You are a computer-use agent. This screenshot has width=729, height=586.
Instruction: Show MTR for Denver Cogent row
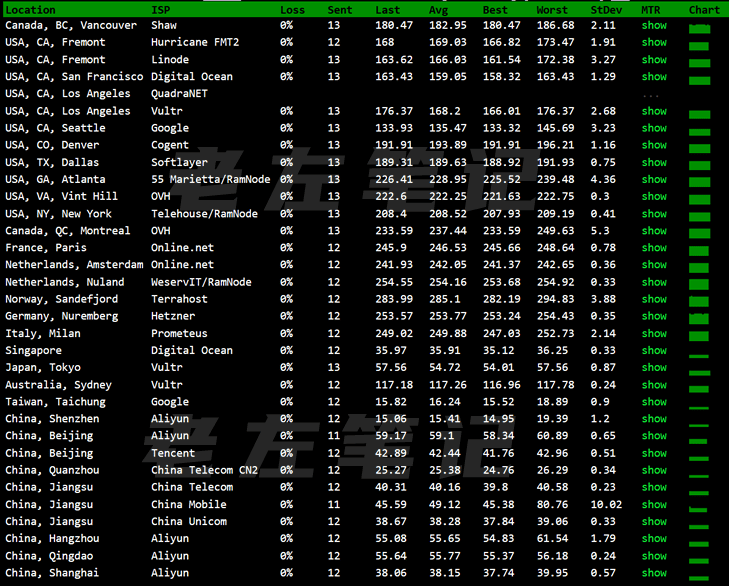(x=654, y=145)
